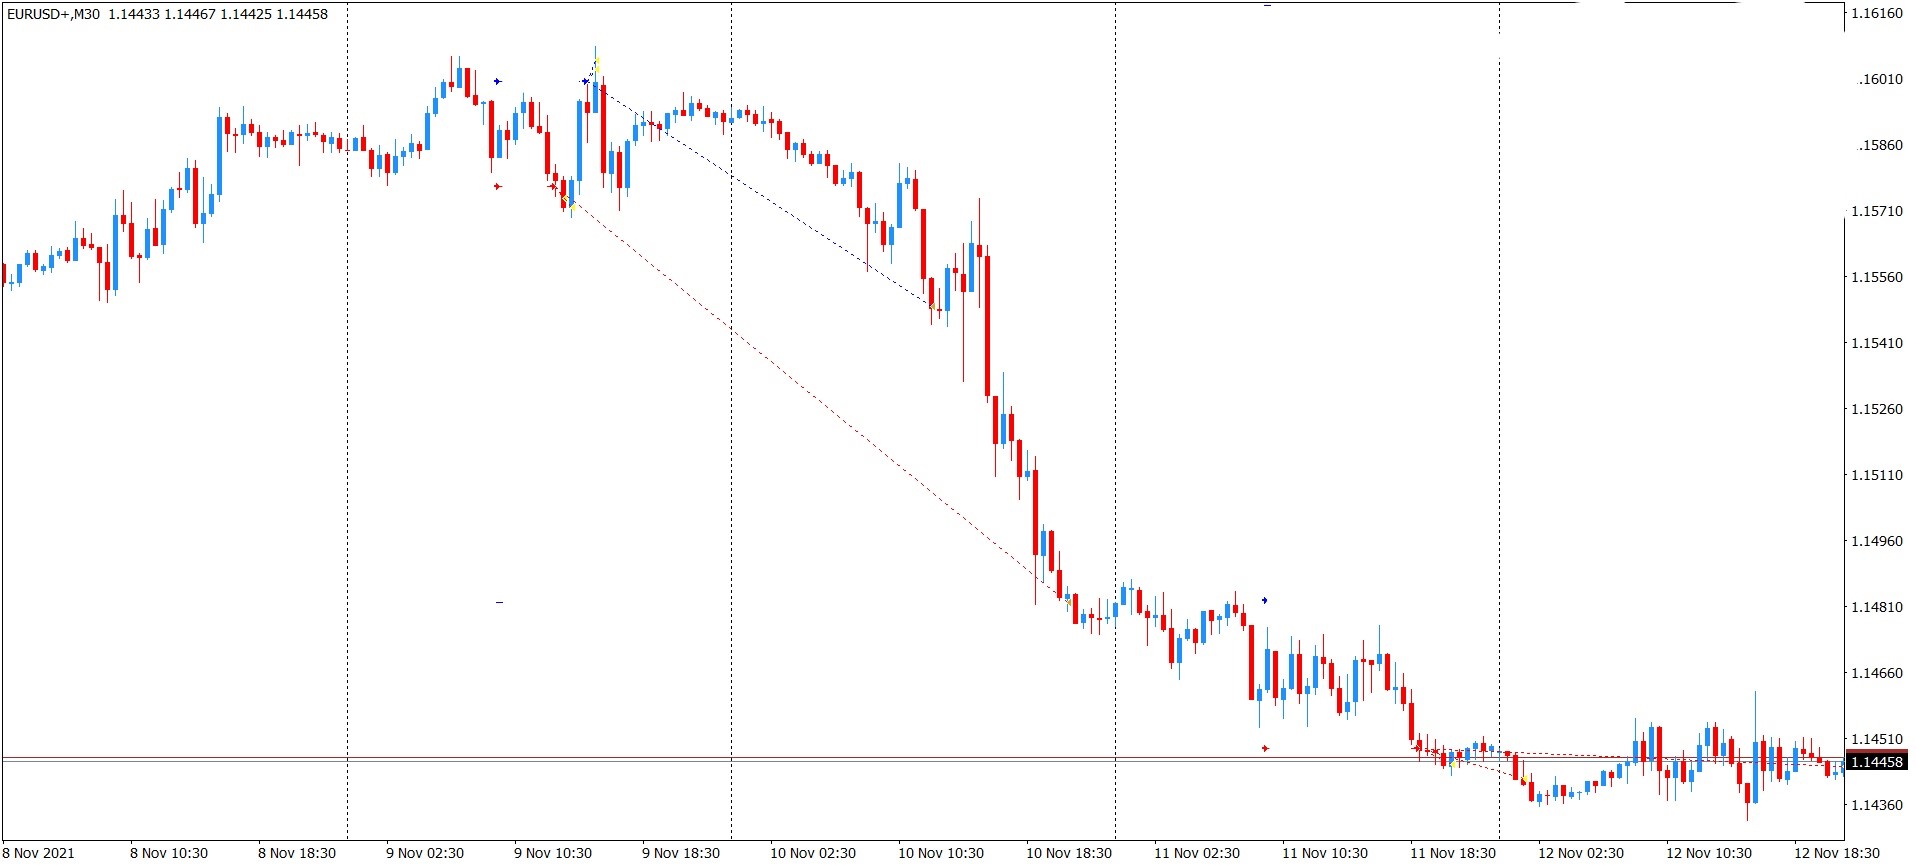The width and height of the screenshot is (1916, 866).
Task: Click time axis label 10 Nov 02:30
Action: click(x=813, y=853)
